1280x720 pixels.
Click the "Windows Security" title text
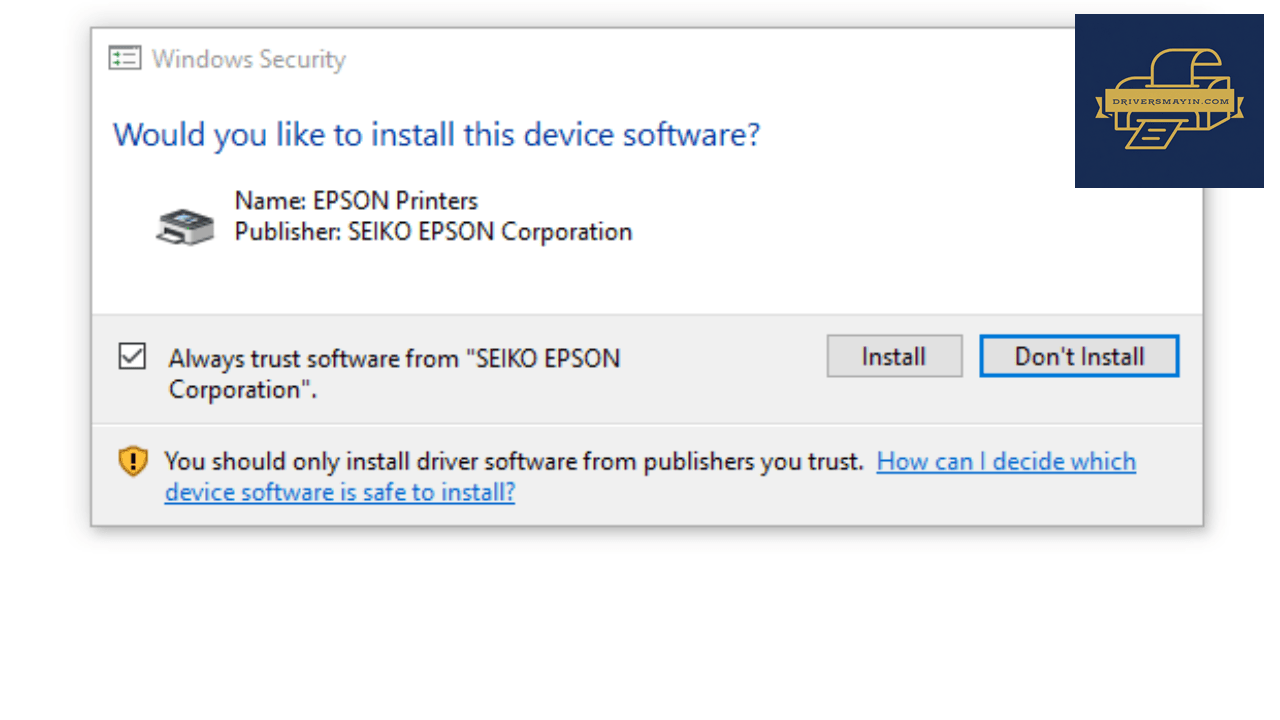pos(248,59)
